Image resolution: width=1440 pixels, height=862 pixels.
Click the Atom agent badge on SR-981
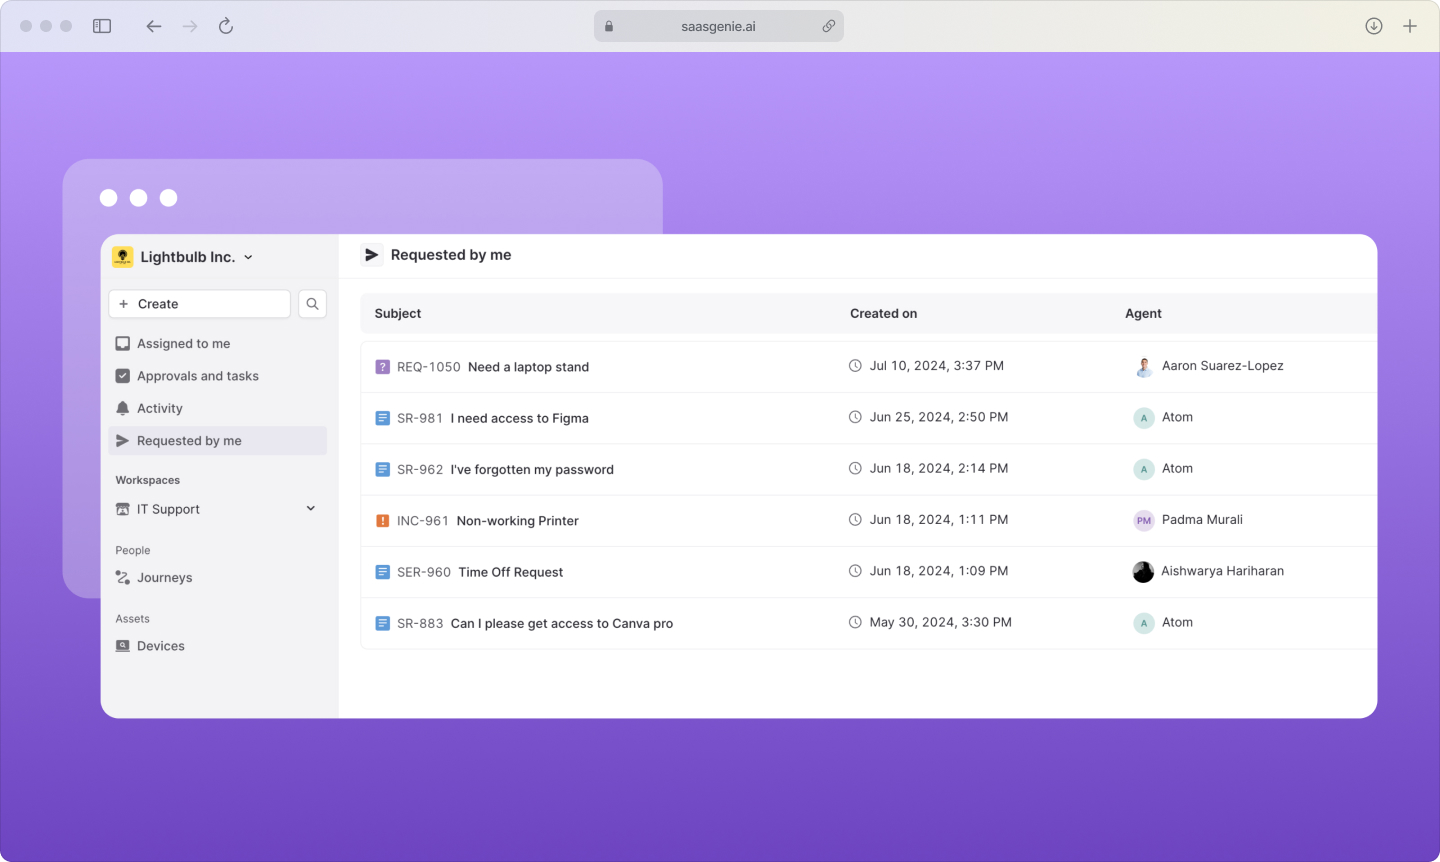[x=1143, y=418]
